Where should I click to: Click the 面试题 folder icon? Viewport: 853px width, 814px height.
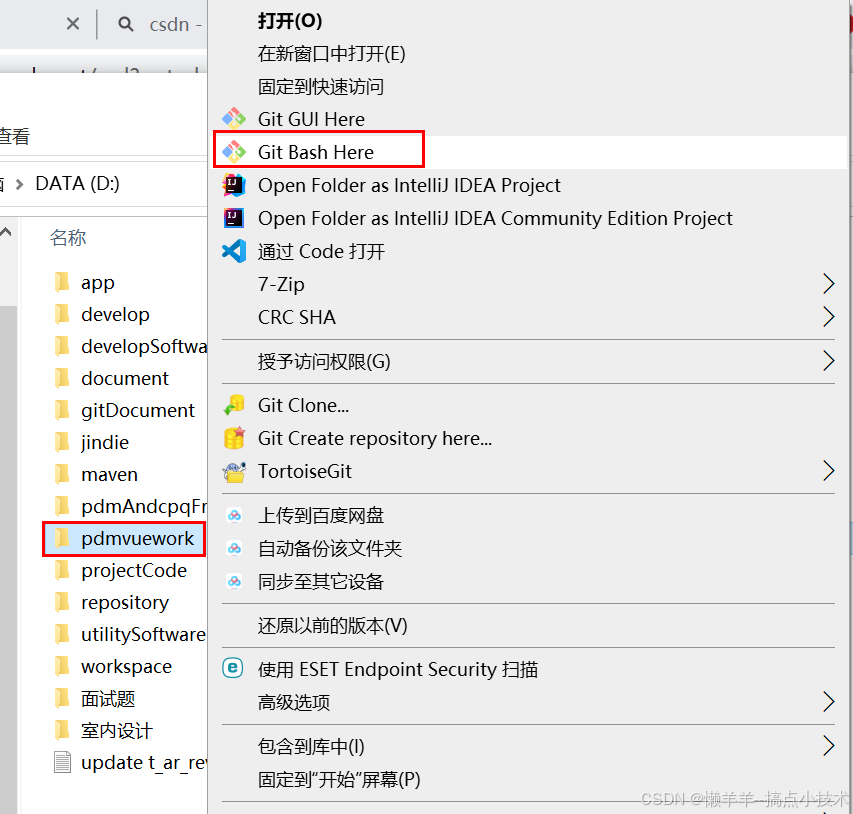[62, 699]
